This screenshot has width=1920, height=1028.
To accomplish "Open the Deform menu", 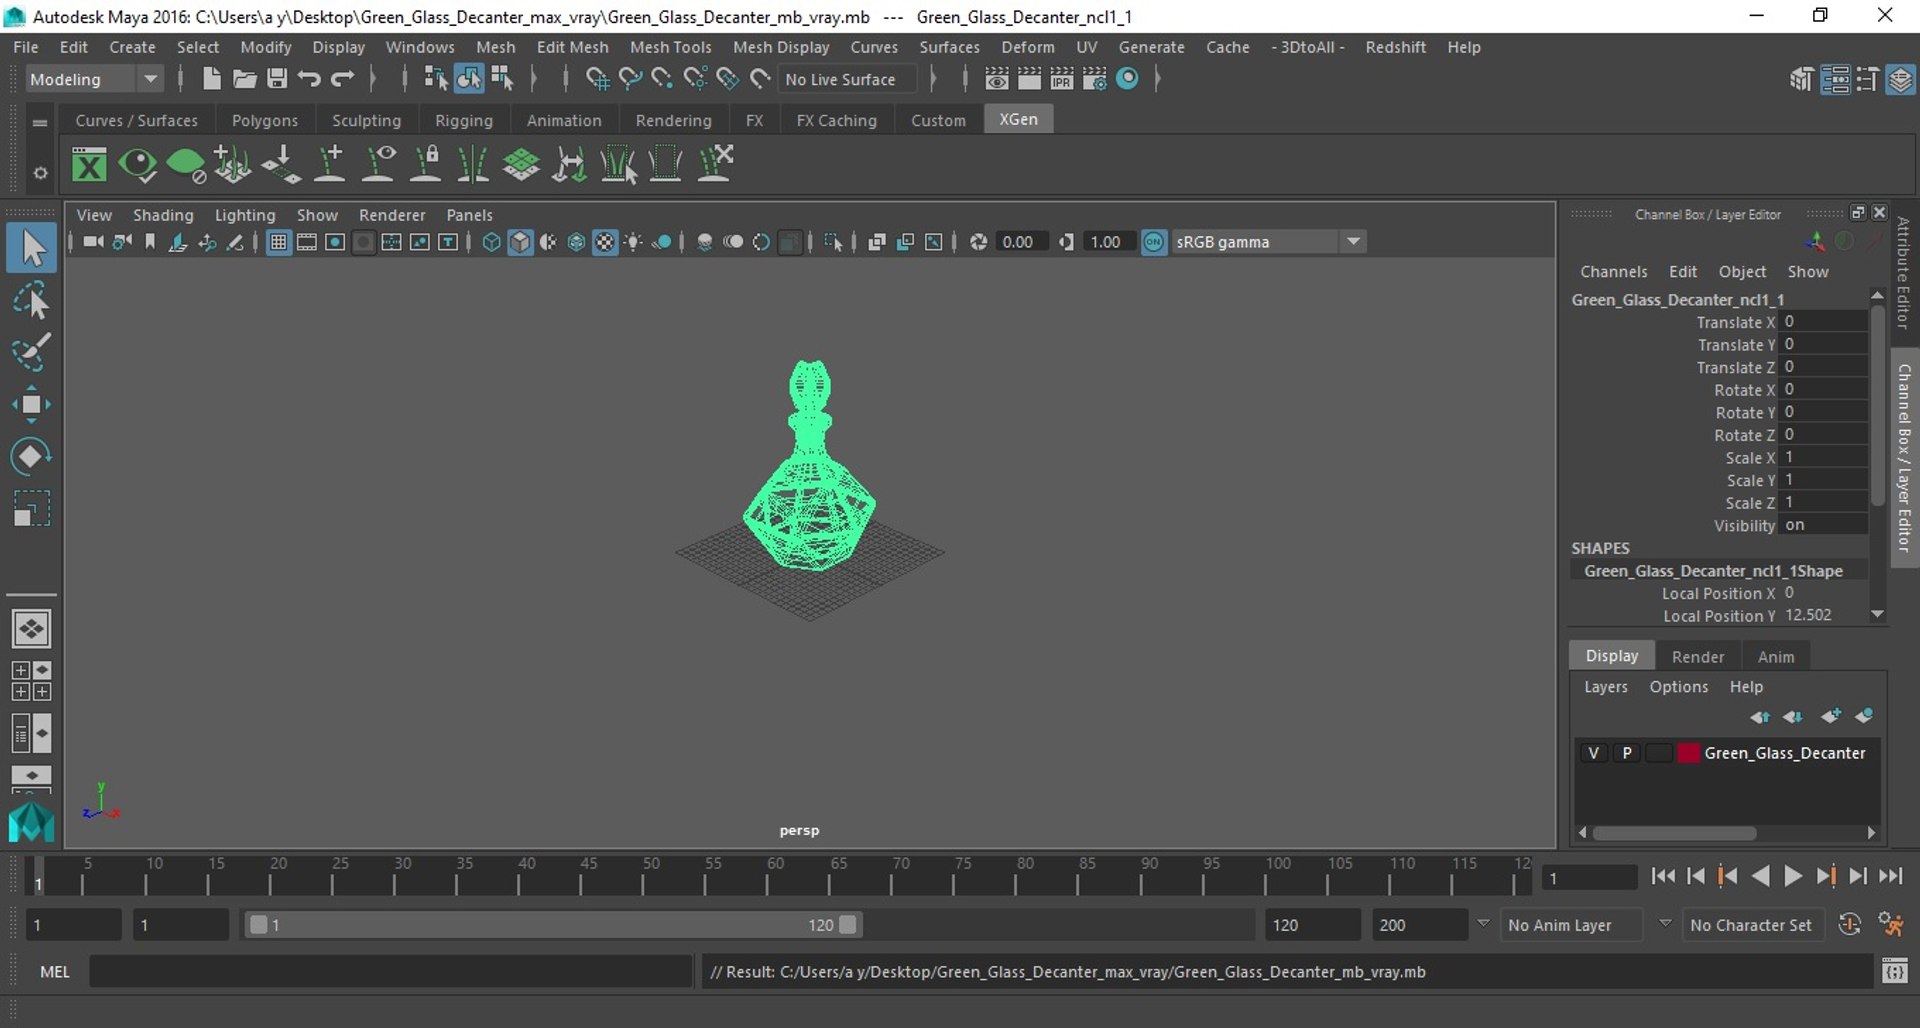I will (1027, 47).
